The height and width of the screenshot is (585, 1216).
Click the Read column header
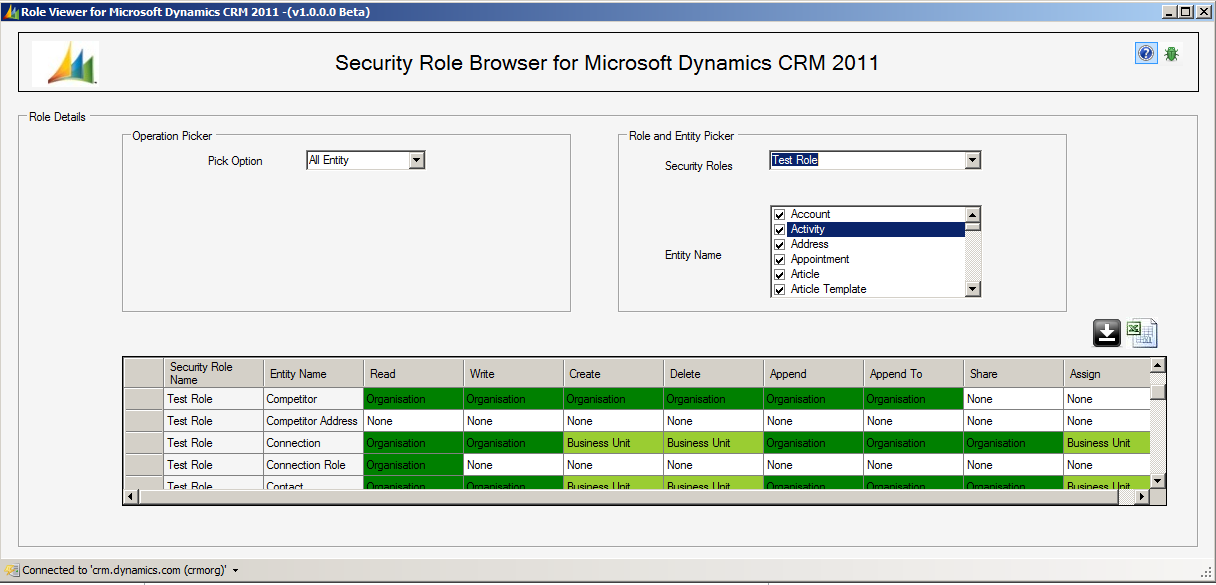[x=413, y=373]
